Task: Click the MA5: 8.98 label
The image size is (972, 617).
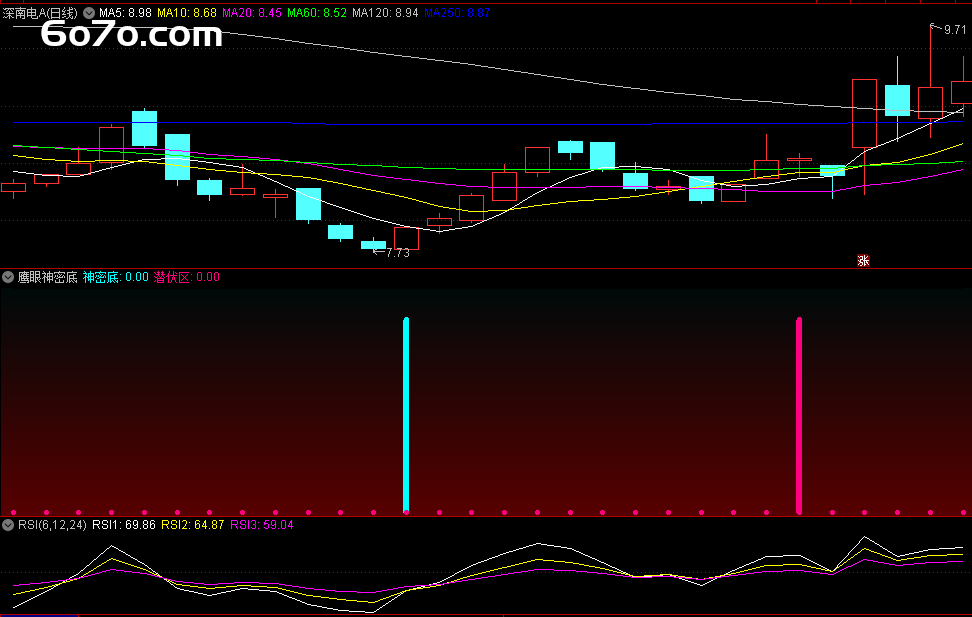Action: [125, 13]
